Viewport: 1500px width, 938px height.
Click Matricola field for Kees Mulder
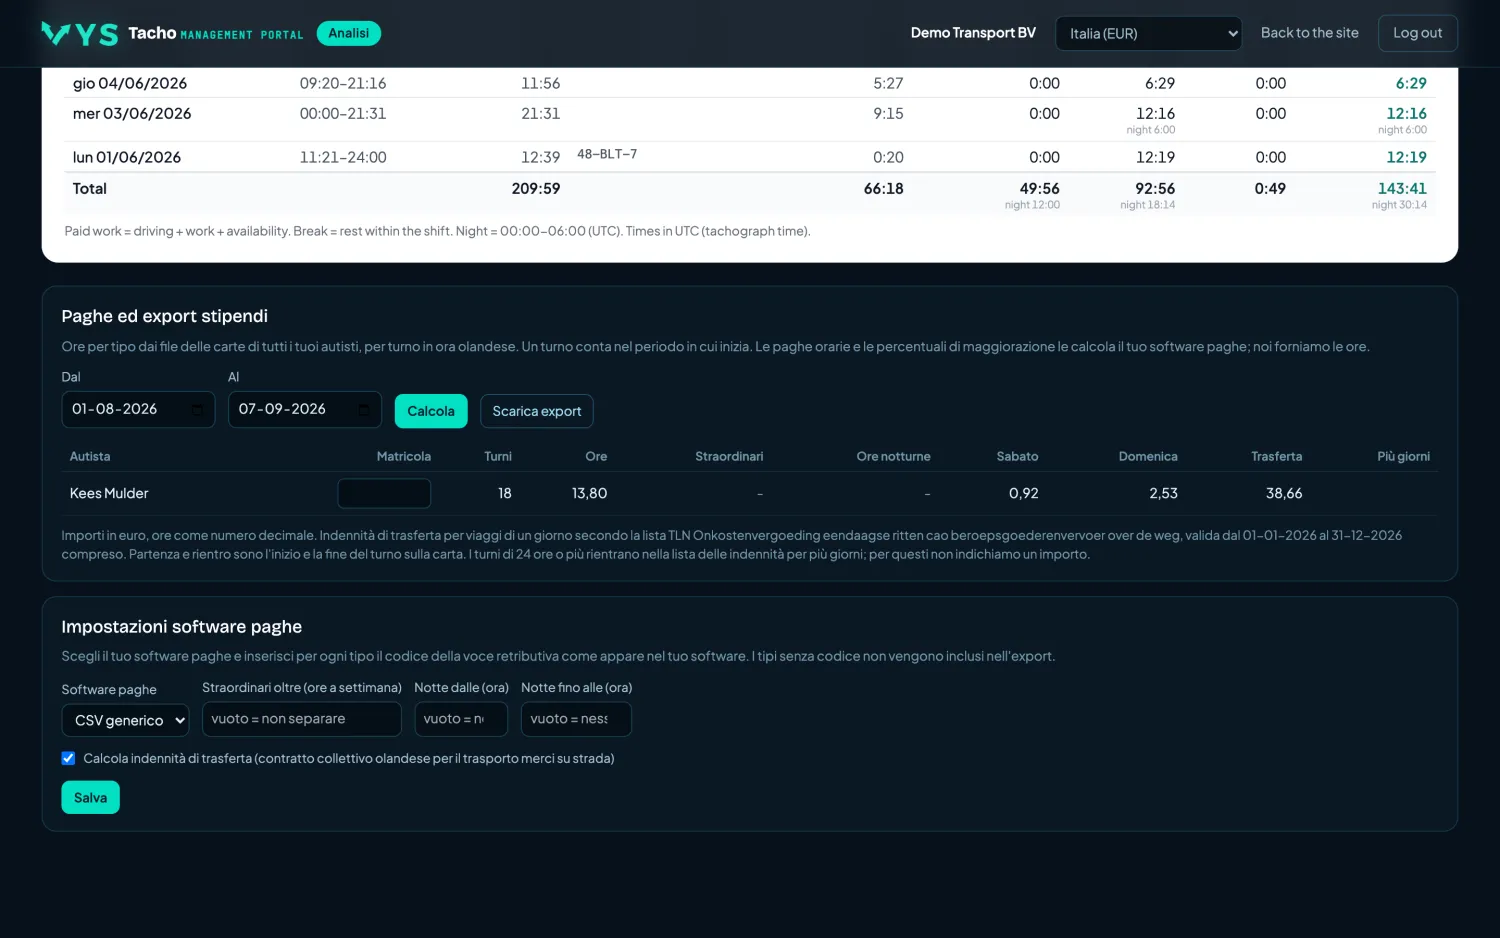384,493
